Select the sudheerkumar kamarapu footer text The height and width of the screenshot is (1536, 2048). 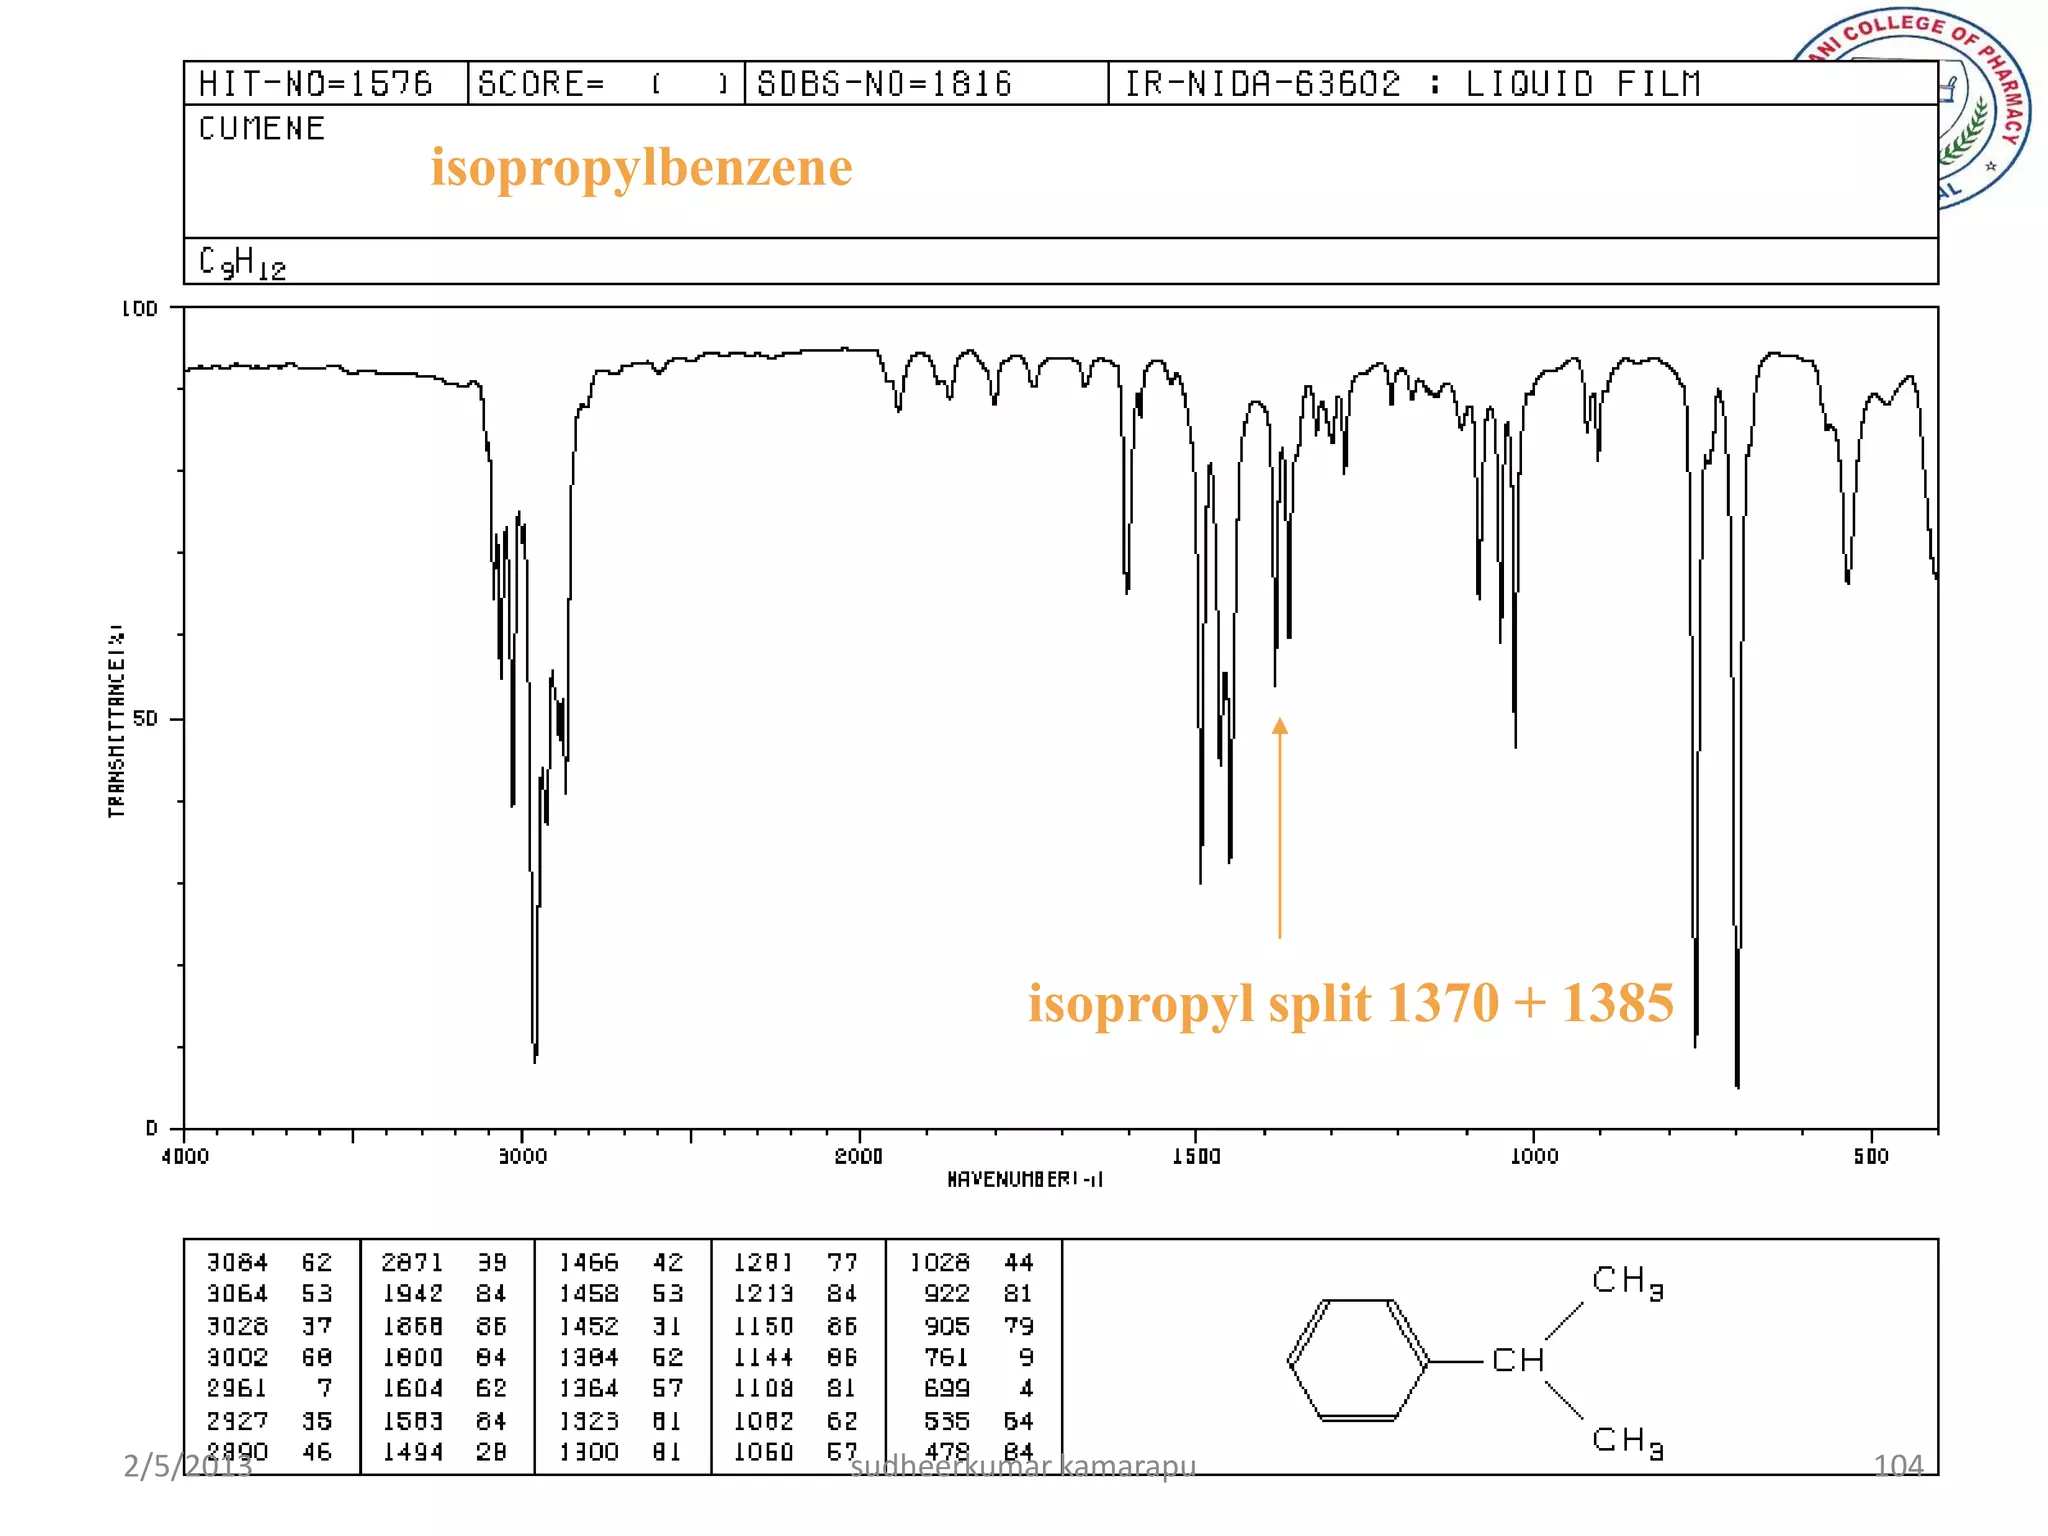click(x=1023, y=1467)
